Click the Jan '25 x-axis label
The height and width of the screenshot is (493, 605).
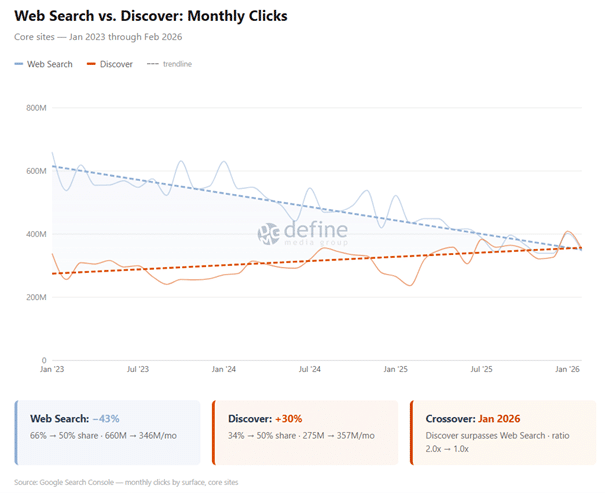point(396,370)
